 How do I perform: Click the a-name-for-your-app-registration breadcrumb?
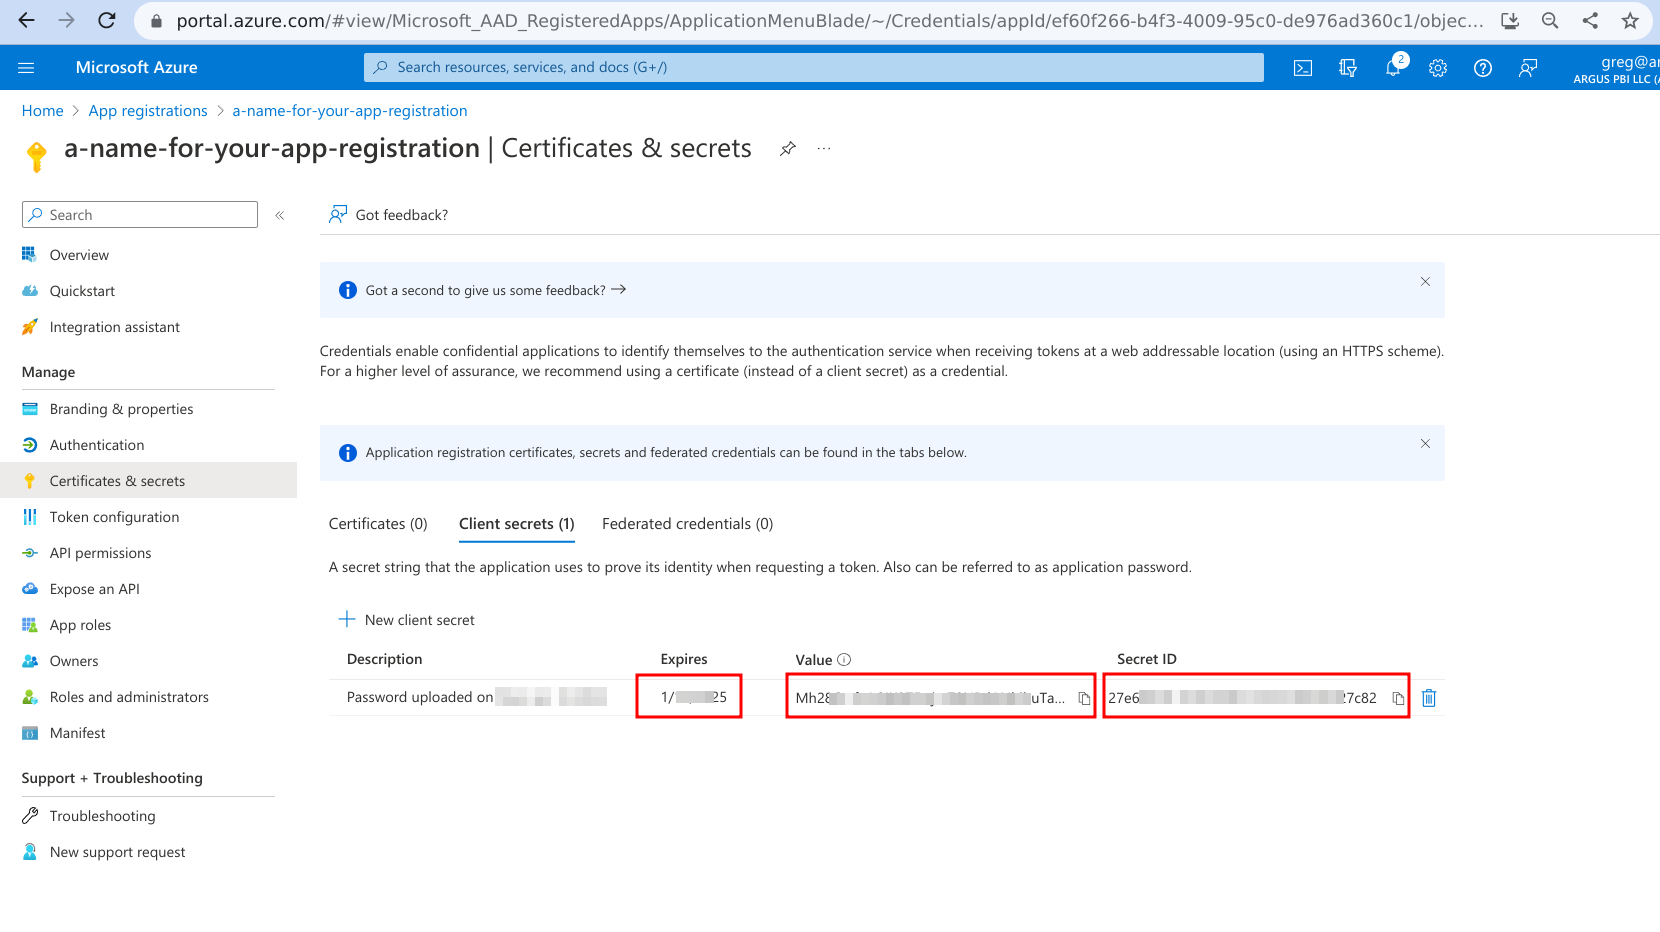[x=350, y=111]
